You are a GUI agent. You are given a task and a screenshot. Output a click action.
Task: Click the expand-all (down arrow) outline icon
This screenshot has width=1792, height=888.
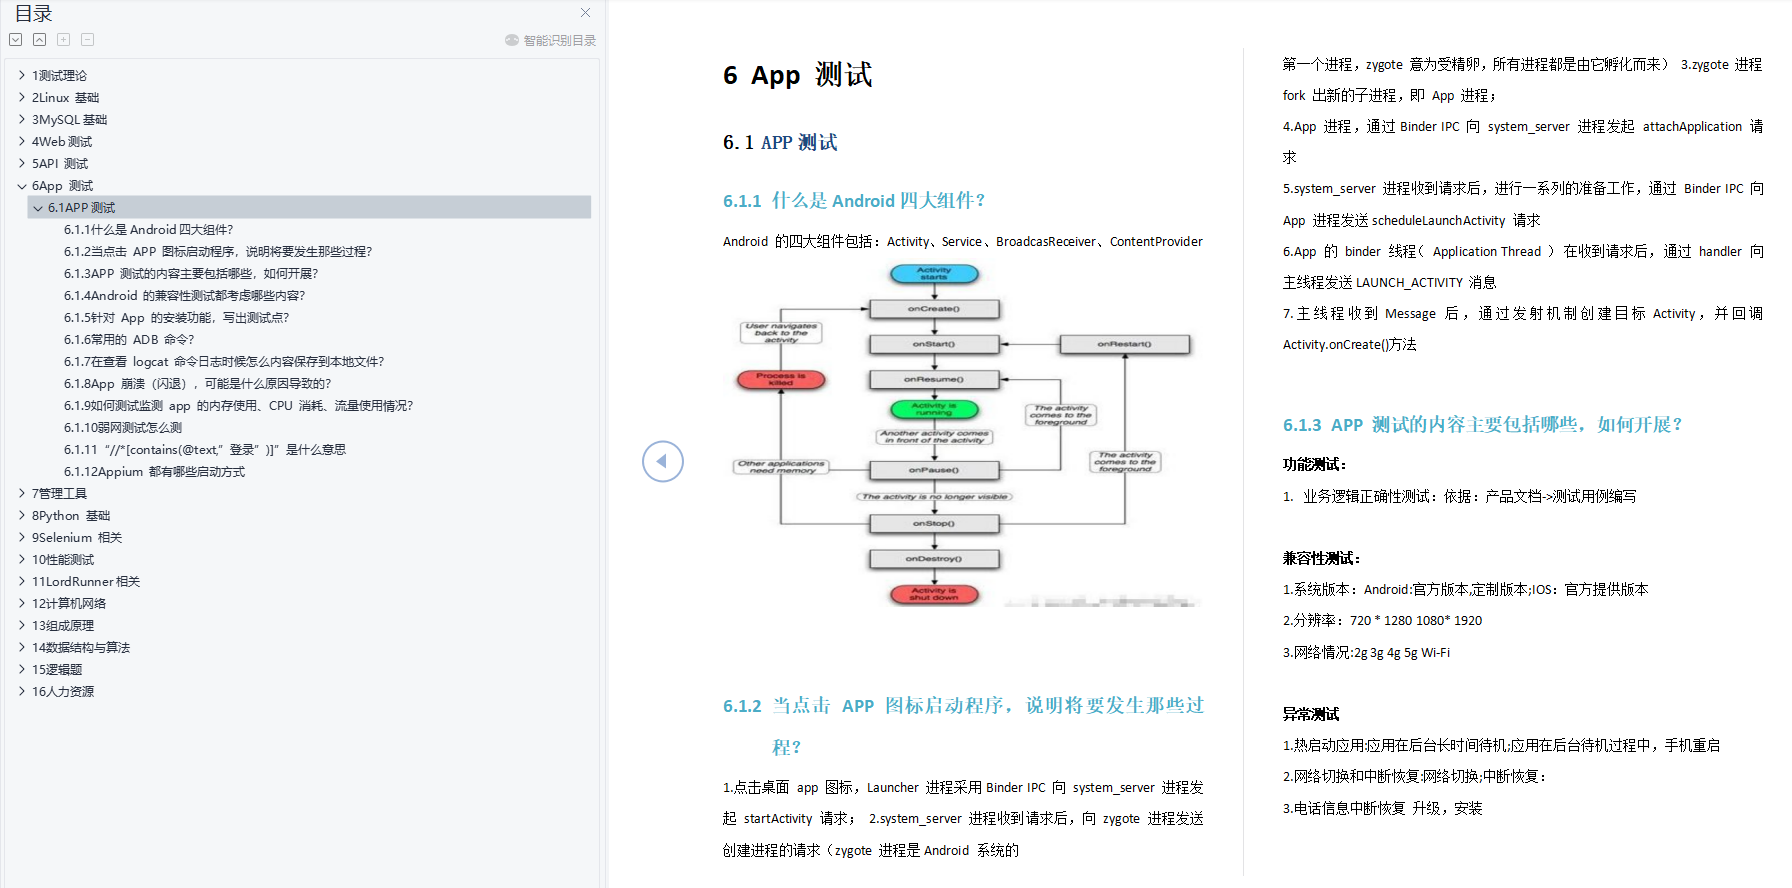coord(15,40)
